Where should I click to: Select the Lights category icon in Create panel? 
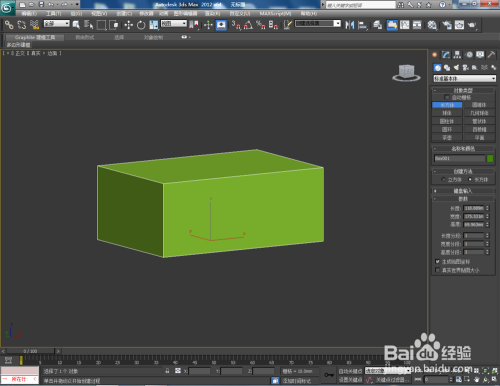click(456, 68)
